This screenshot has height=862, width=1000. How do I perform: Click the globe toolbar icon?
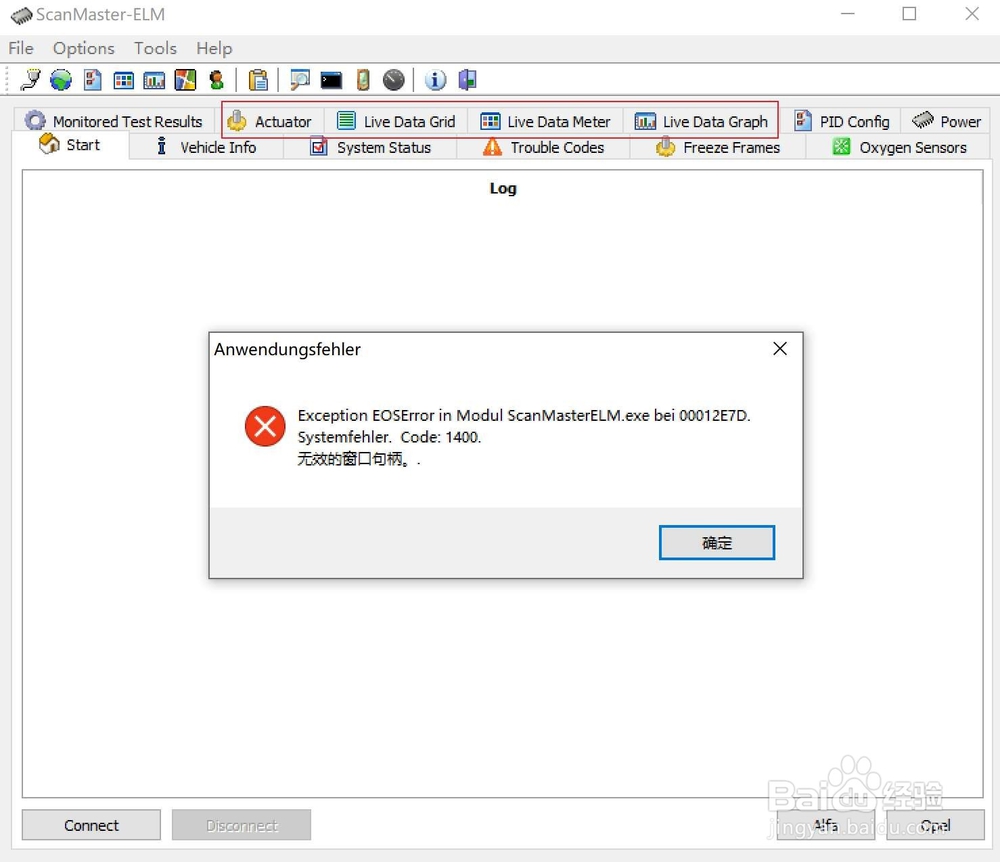click(x=61, y=80)
